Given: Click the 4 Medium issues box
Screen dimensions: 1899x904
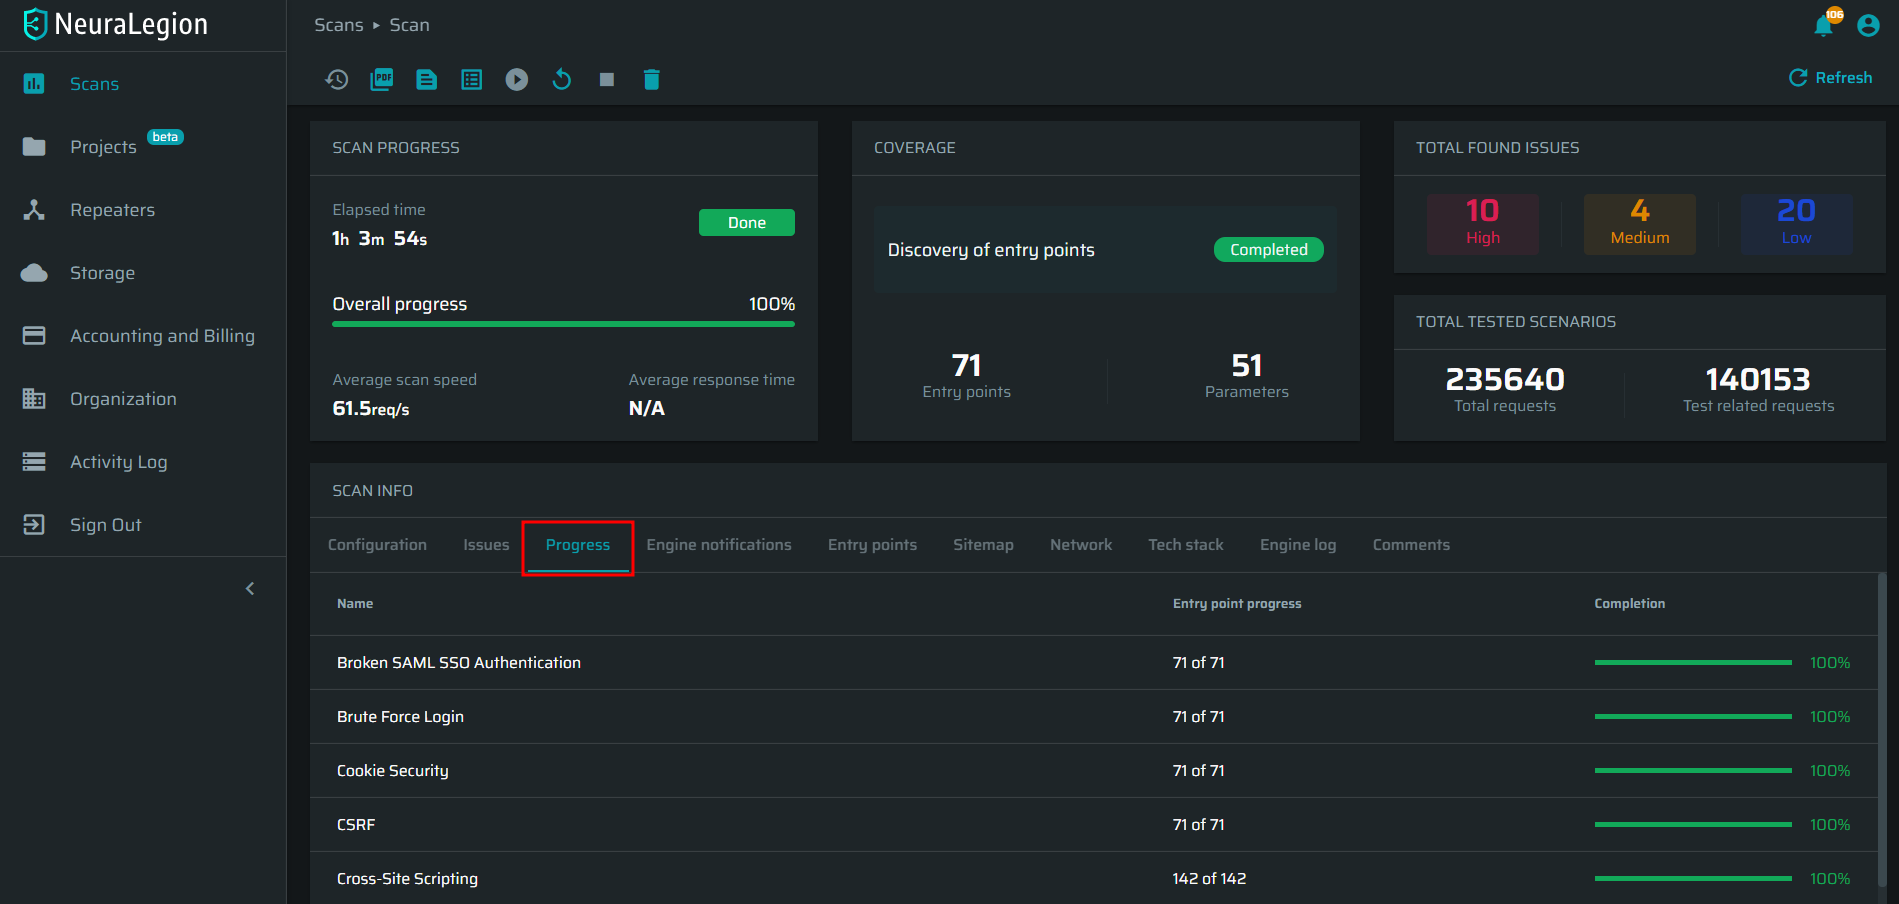Looking at the screenshot, I should click(x=1640, y=224).
